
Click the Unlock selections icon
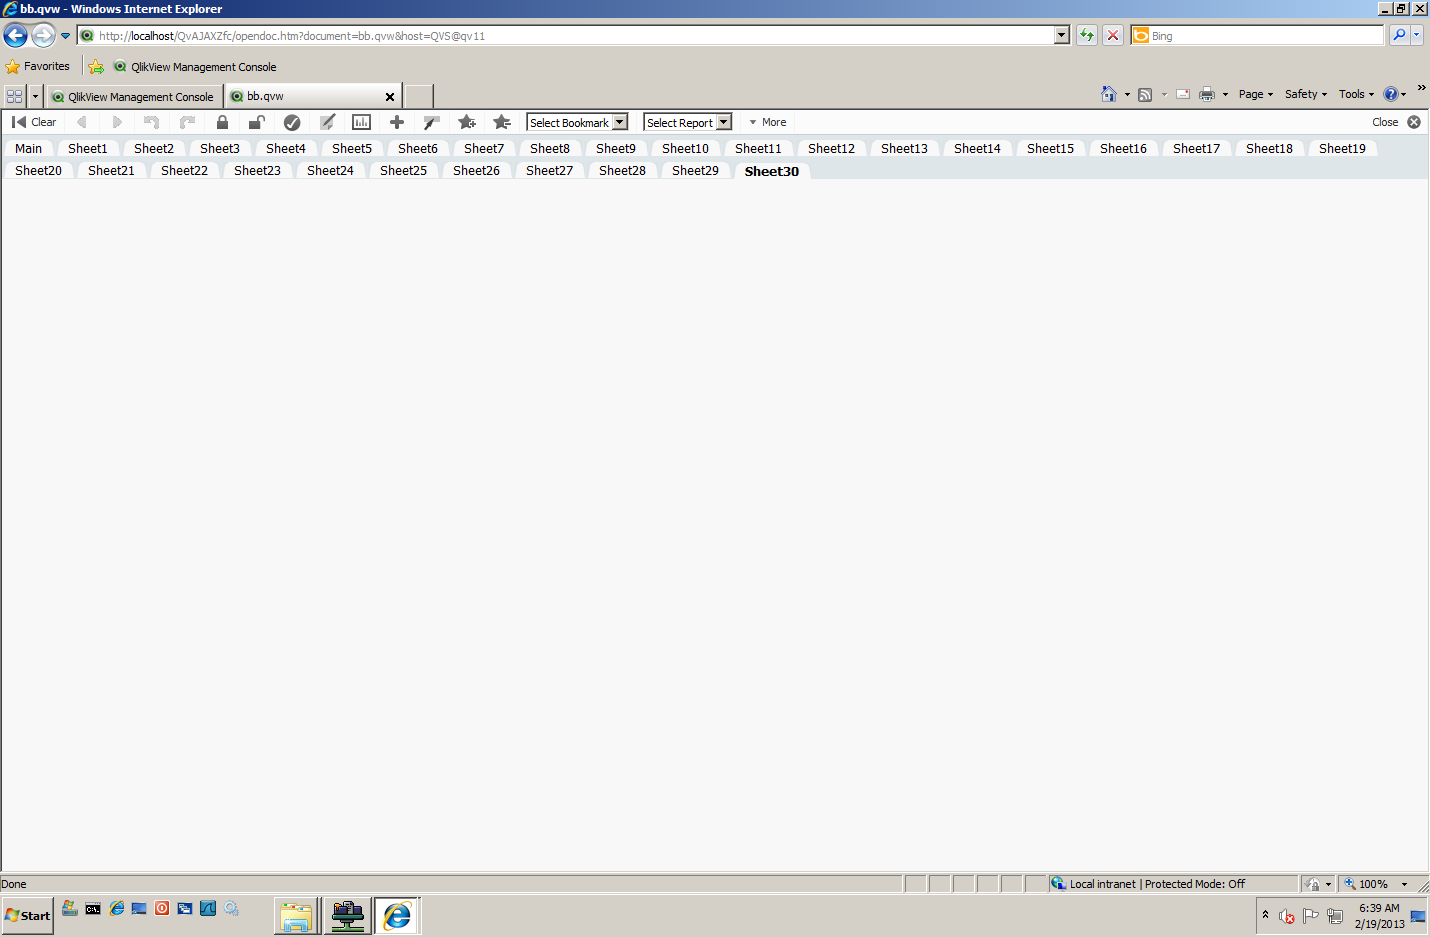click(x=257, y=121)
